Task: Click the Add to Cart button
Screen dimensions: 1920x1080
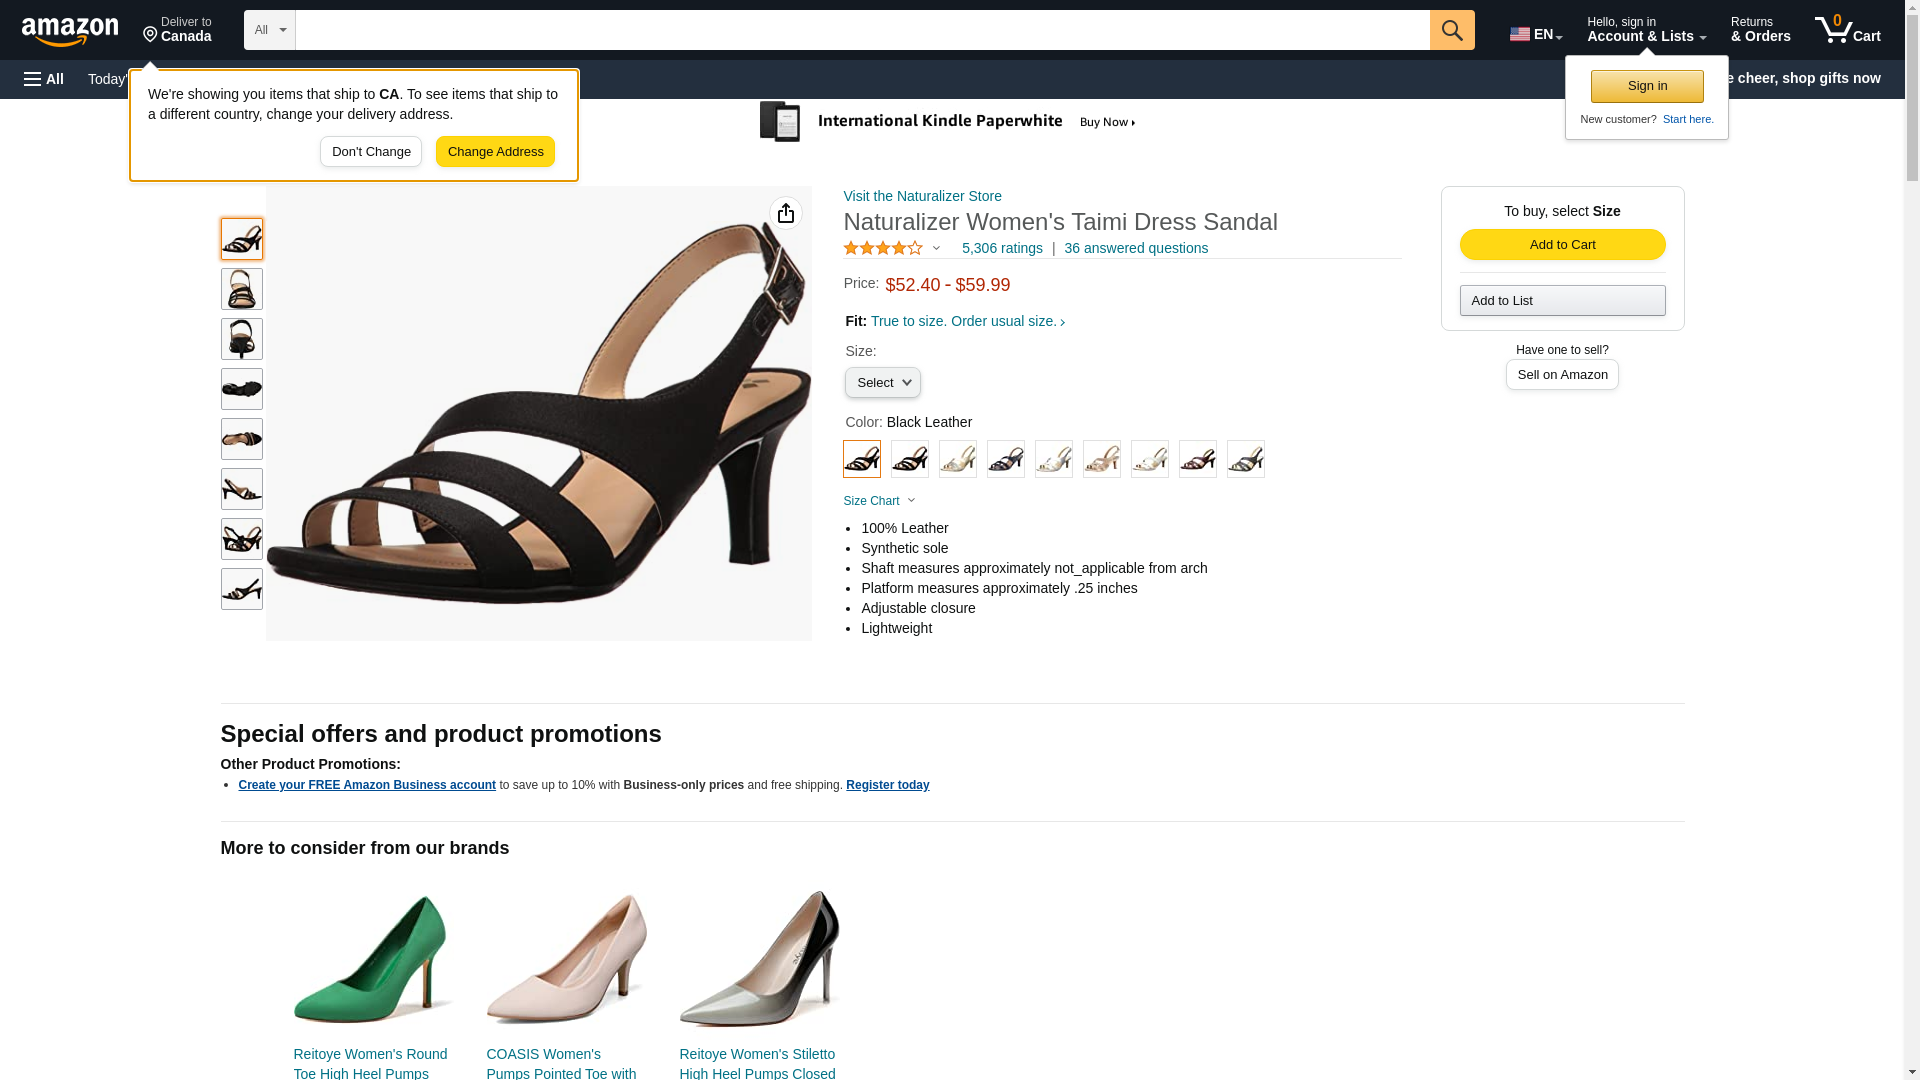Action: point(1562,245)
